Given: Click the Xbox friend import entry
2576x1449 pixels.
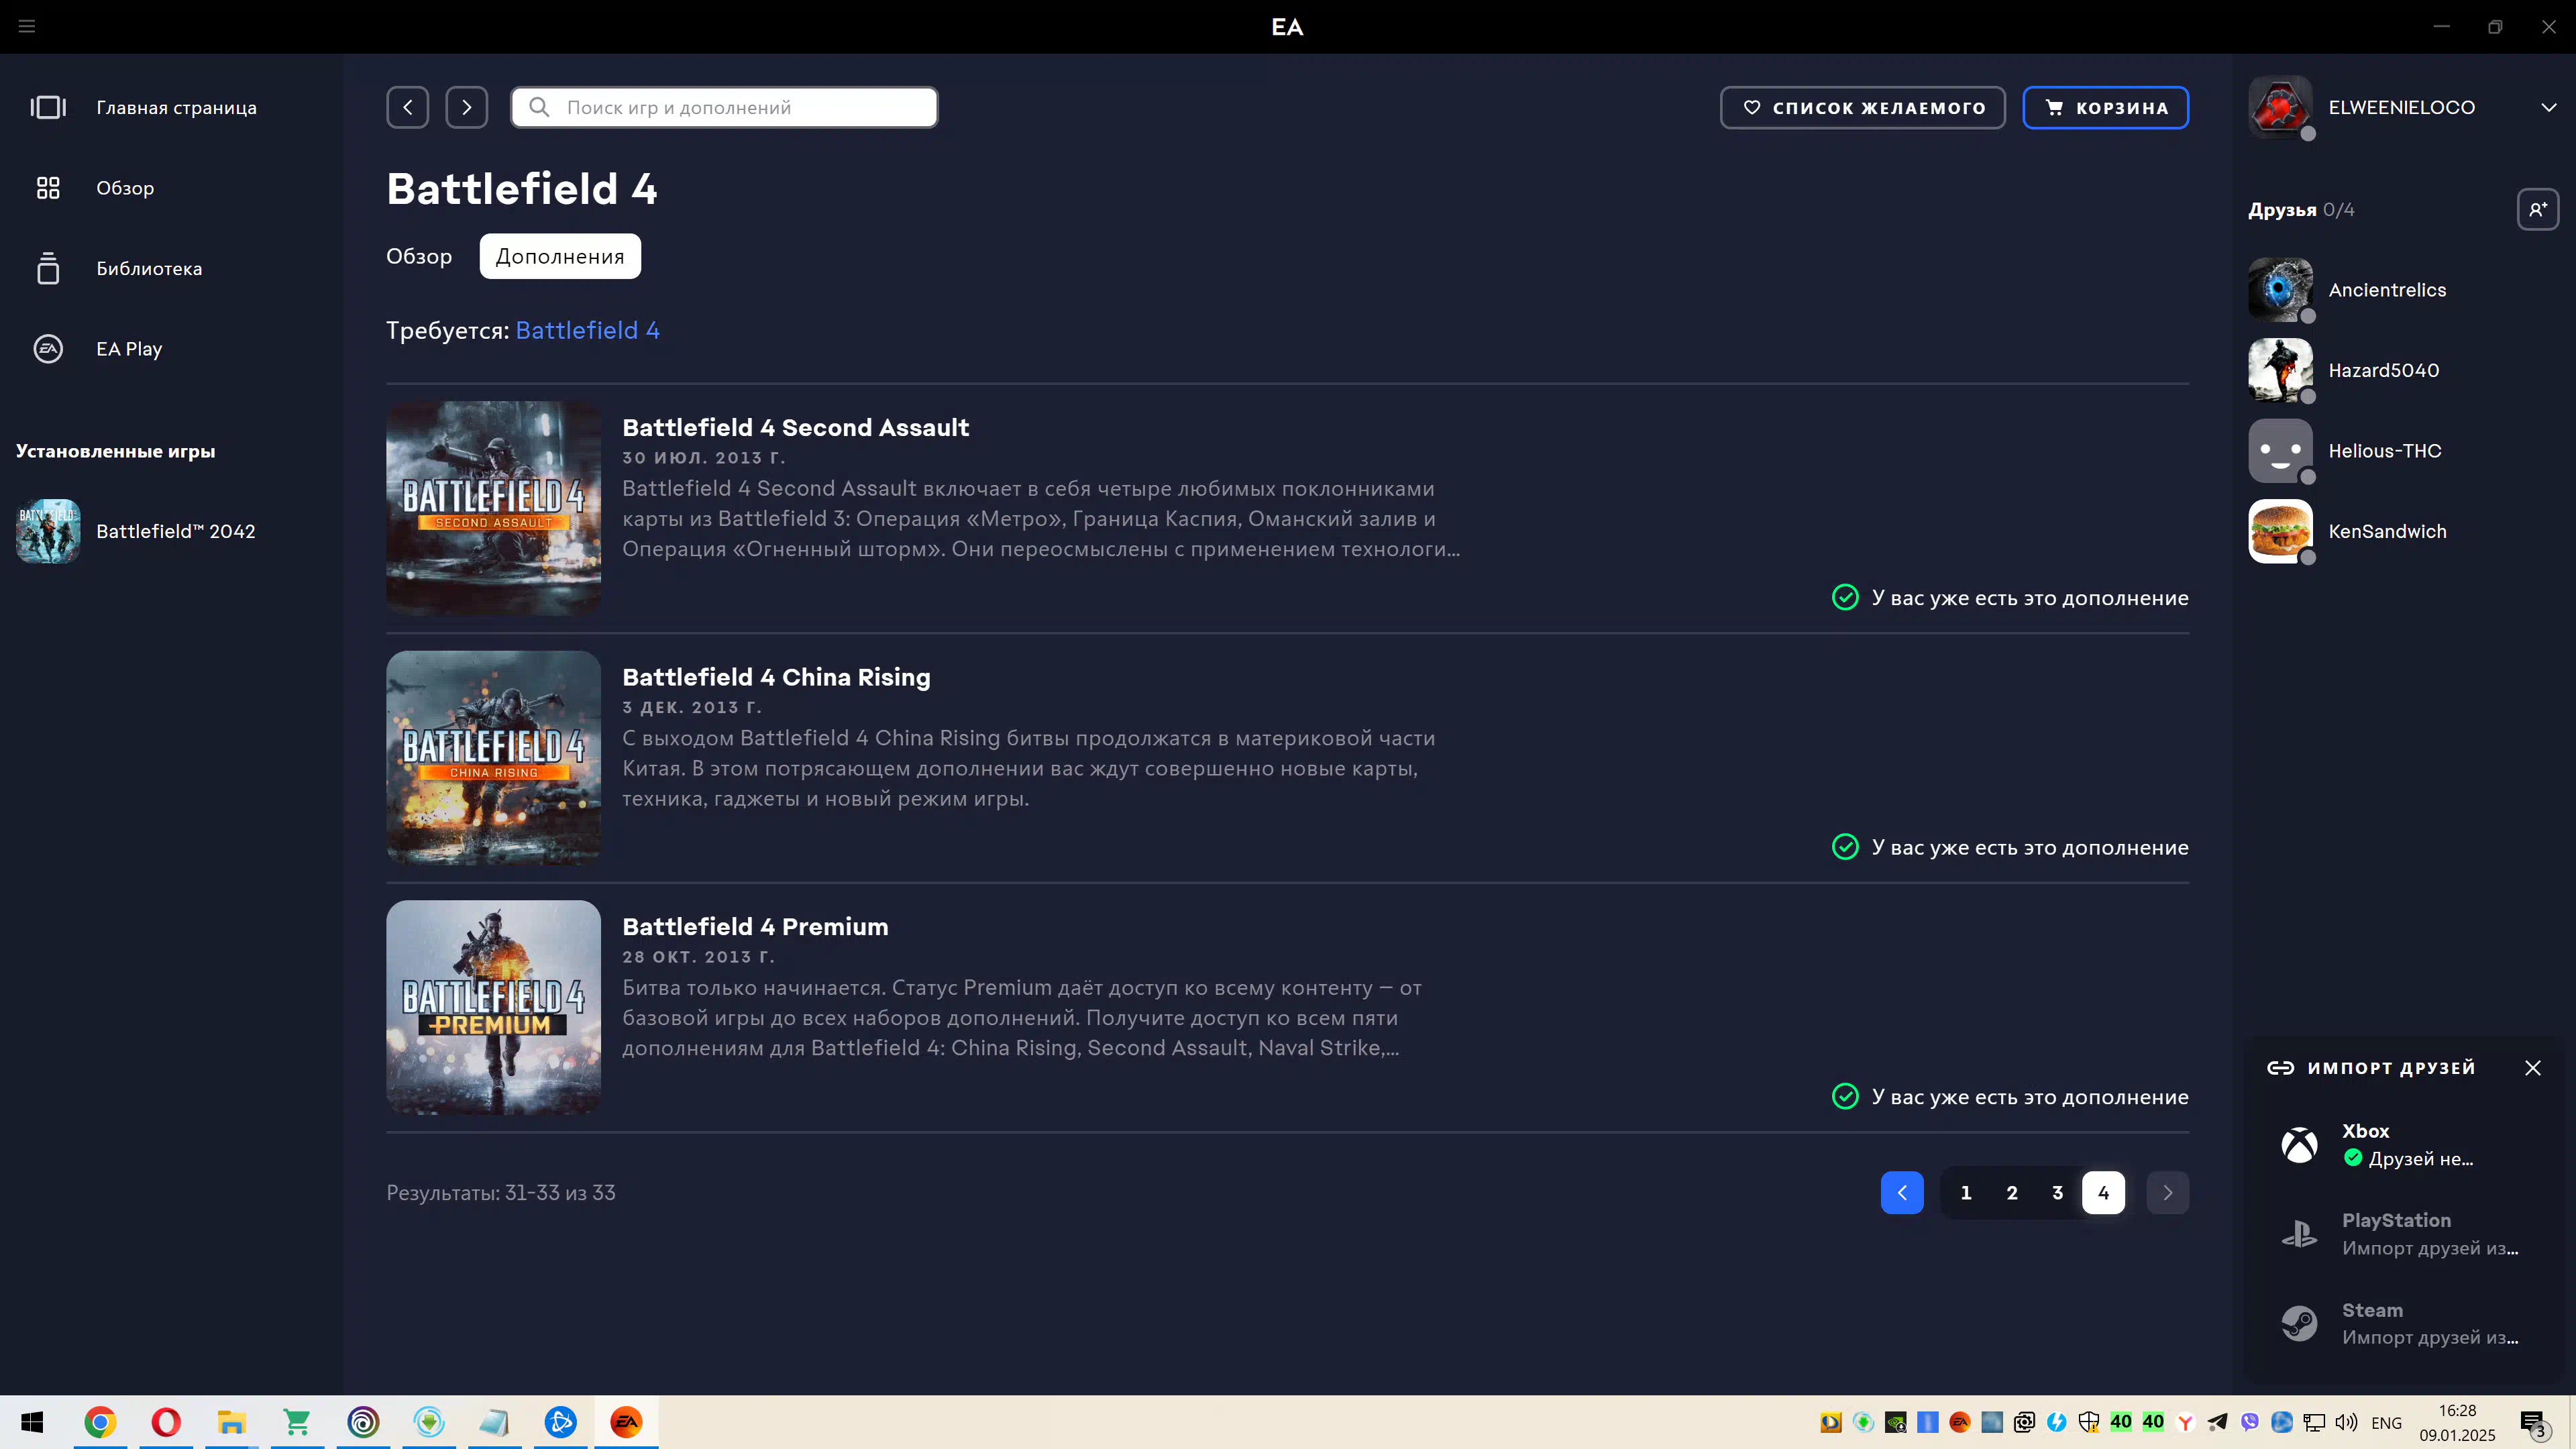Looking at the screenshot, I should click(x=2403, y=1145).
